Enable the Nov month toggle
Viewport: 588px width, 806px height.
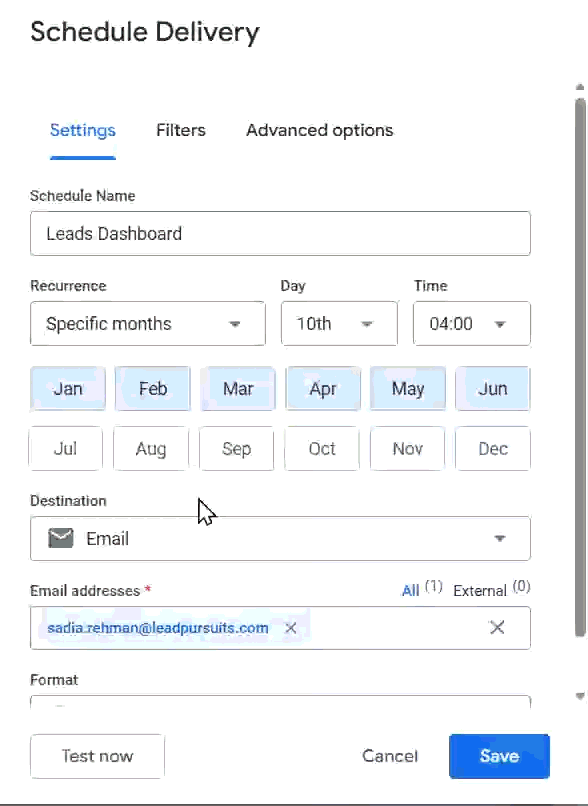pos(408,449)
